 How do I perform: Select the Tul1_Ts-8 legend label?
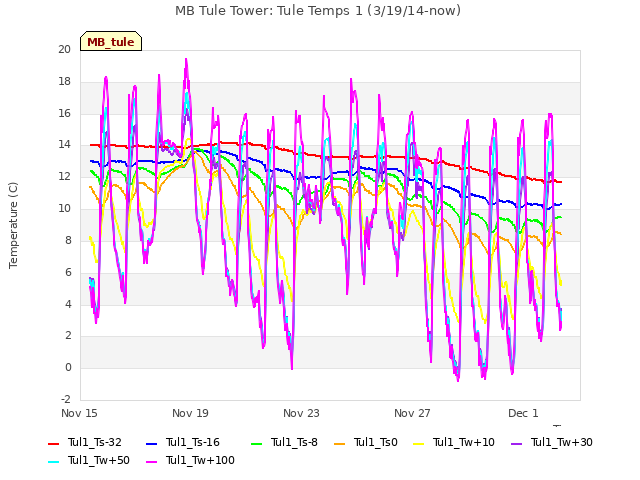coord(294,442)
